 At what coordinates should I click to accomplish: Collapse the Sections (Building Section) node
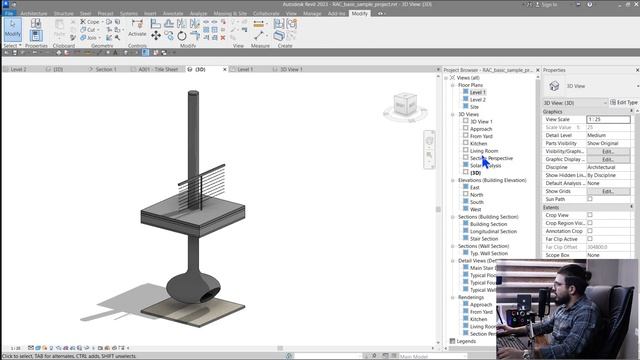[x=453, y=217]
